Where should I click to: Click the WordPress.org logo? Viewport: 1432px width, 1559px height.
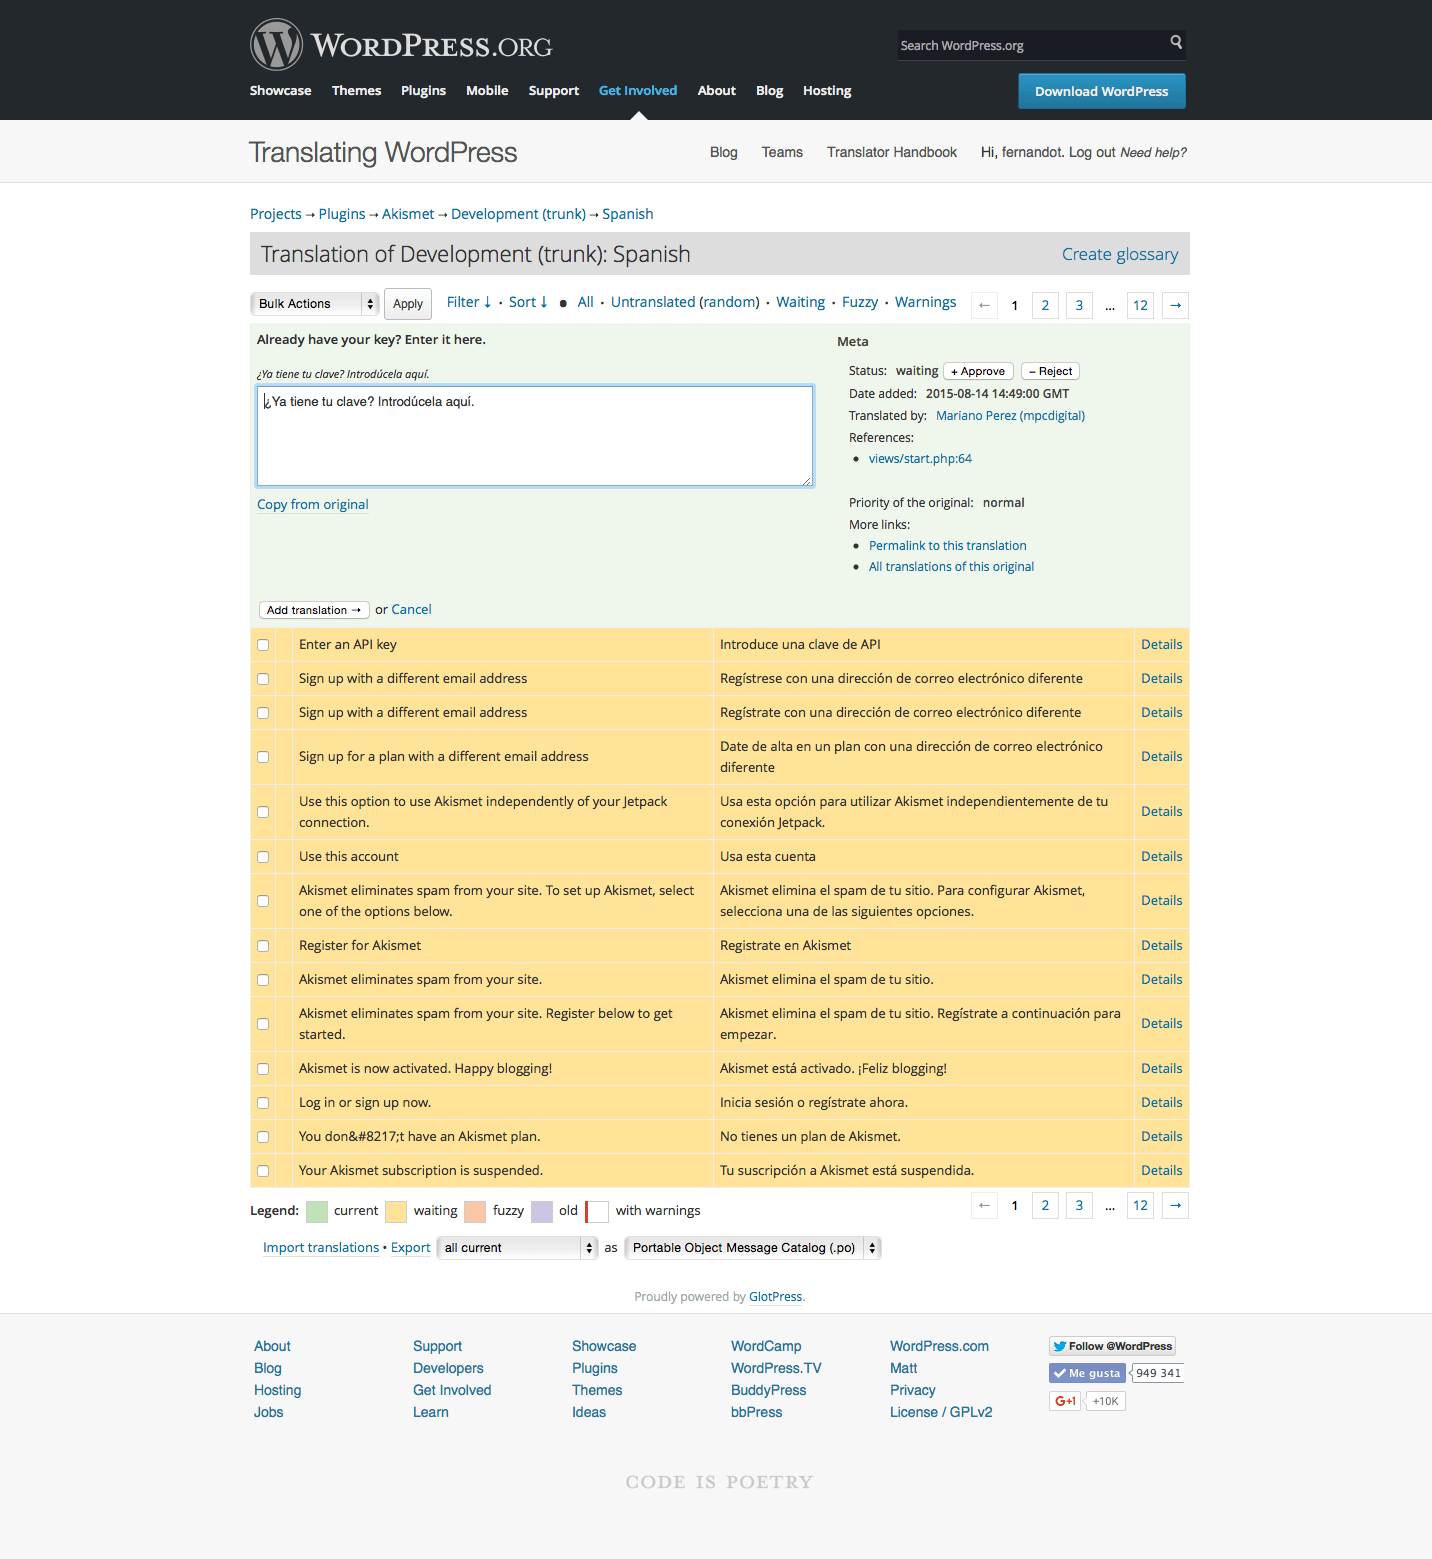coord(401,45)
